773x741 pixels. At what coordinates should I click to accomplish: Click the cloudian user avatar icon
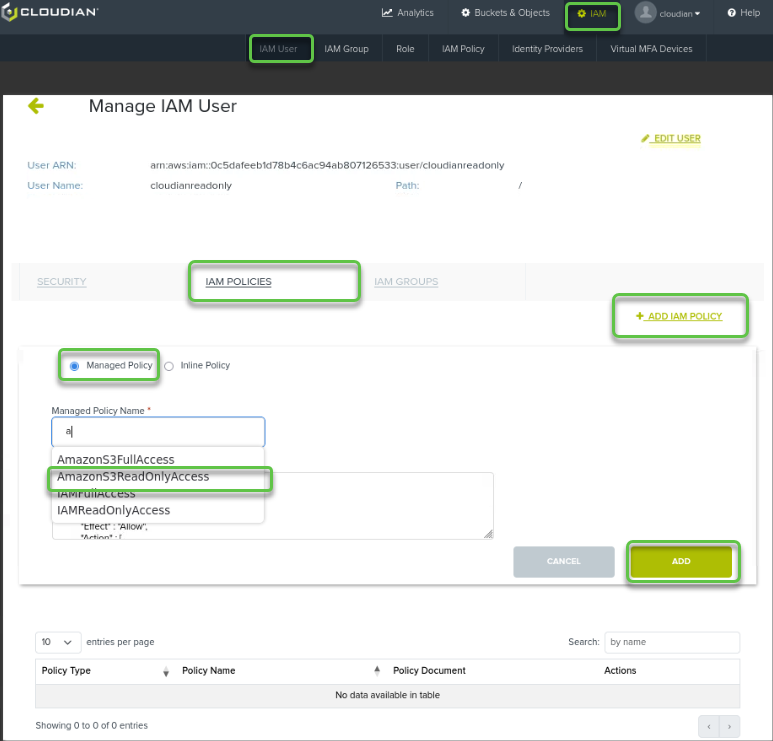(645, 12)
